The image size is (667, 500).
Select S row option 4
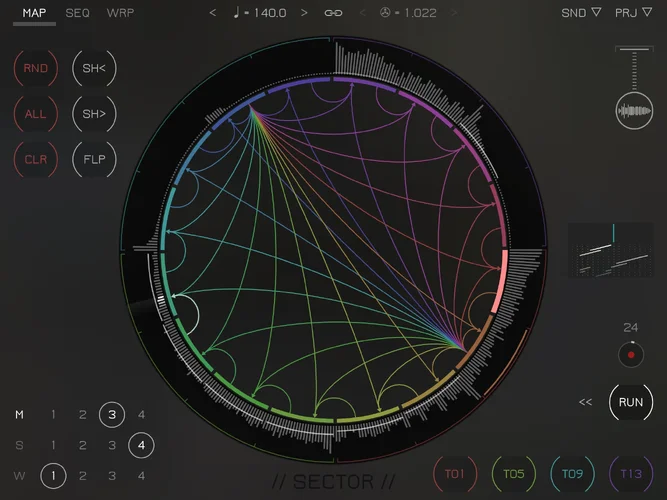click(x=141, y=445)
